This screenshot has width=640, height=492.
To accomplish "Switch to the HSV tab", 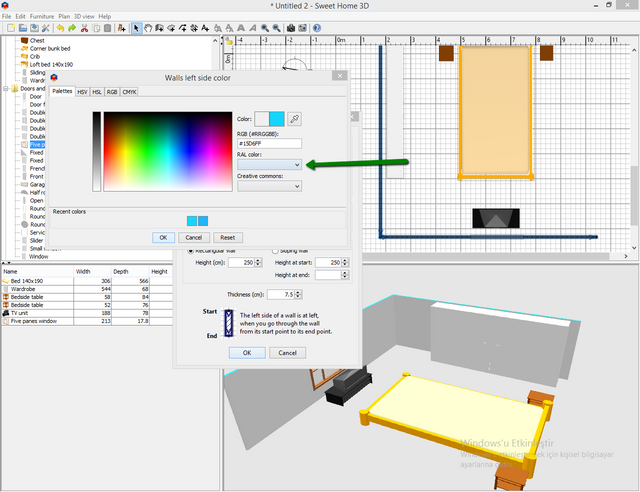I will coord(81,91).
